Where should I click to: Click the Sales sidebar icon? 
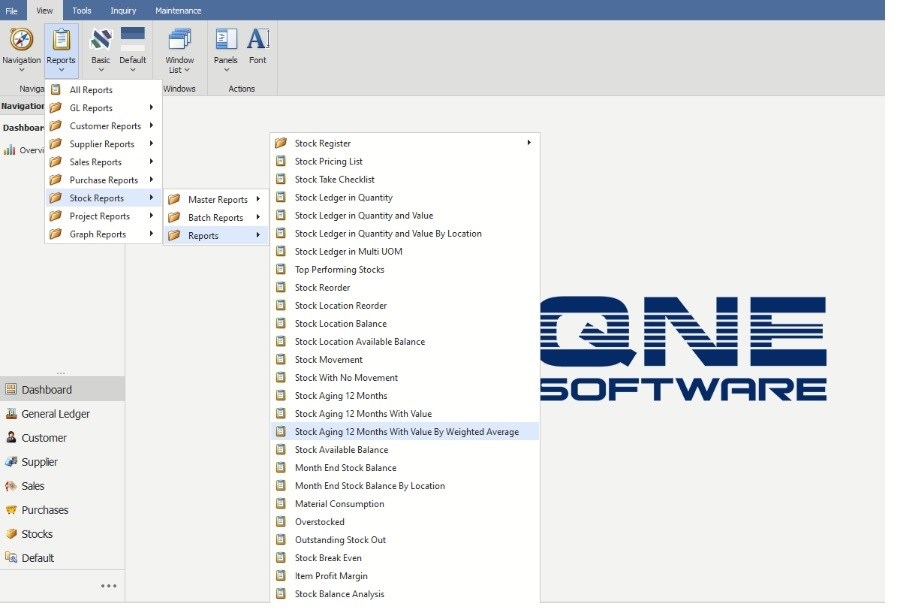pyautogui.click(x=11, y=486)
